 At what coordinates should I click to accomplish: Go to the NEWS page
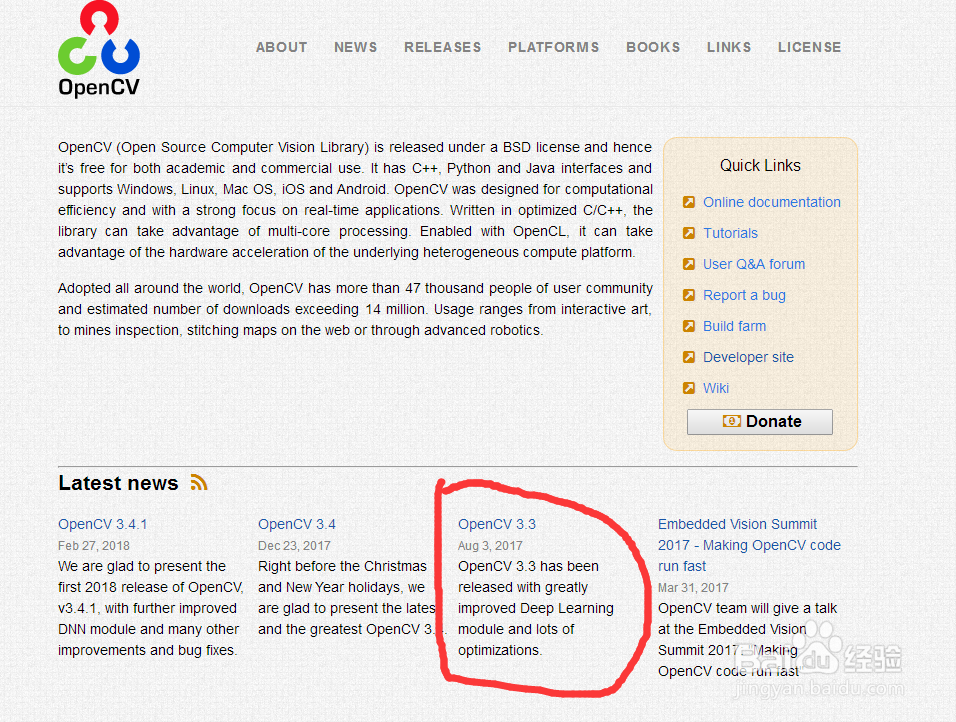355,47
